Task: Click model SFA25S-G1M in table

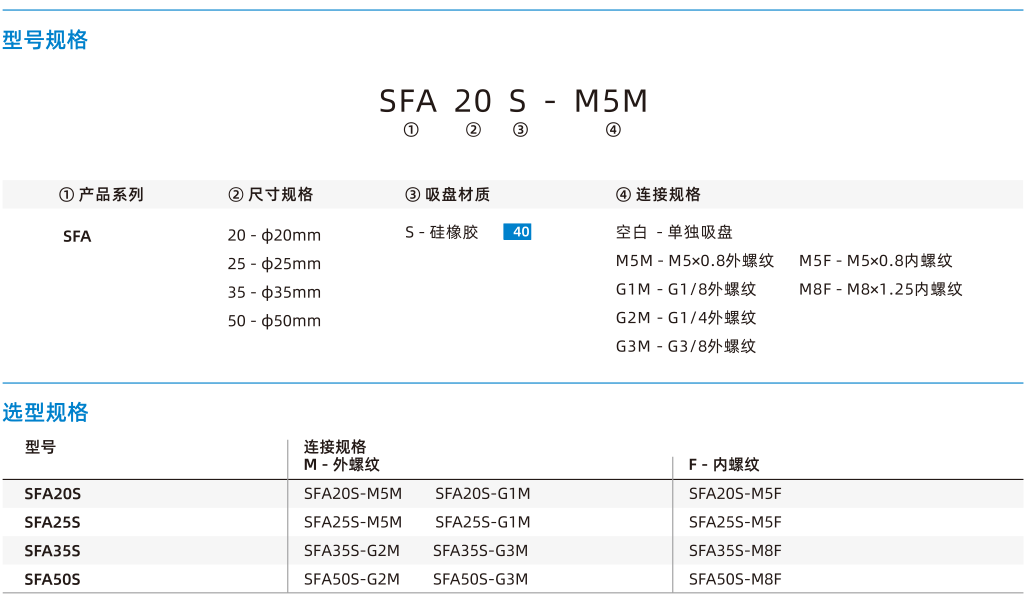Action: [x=483, y=522]
